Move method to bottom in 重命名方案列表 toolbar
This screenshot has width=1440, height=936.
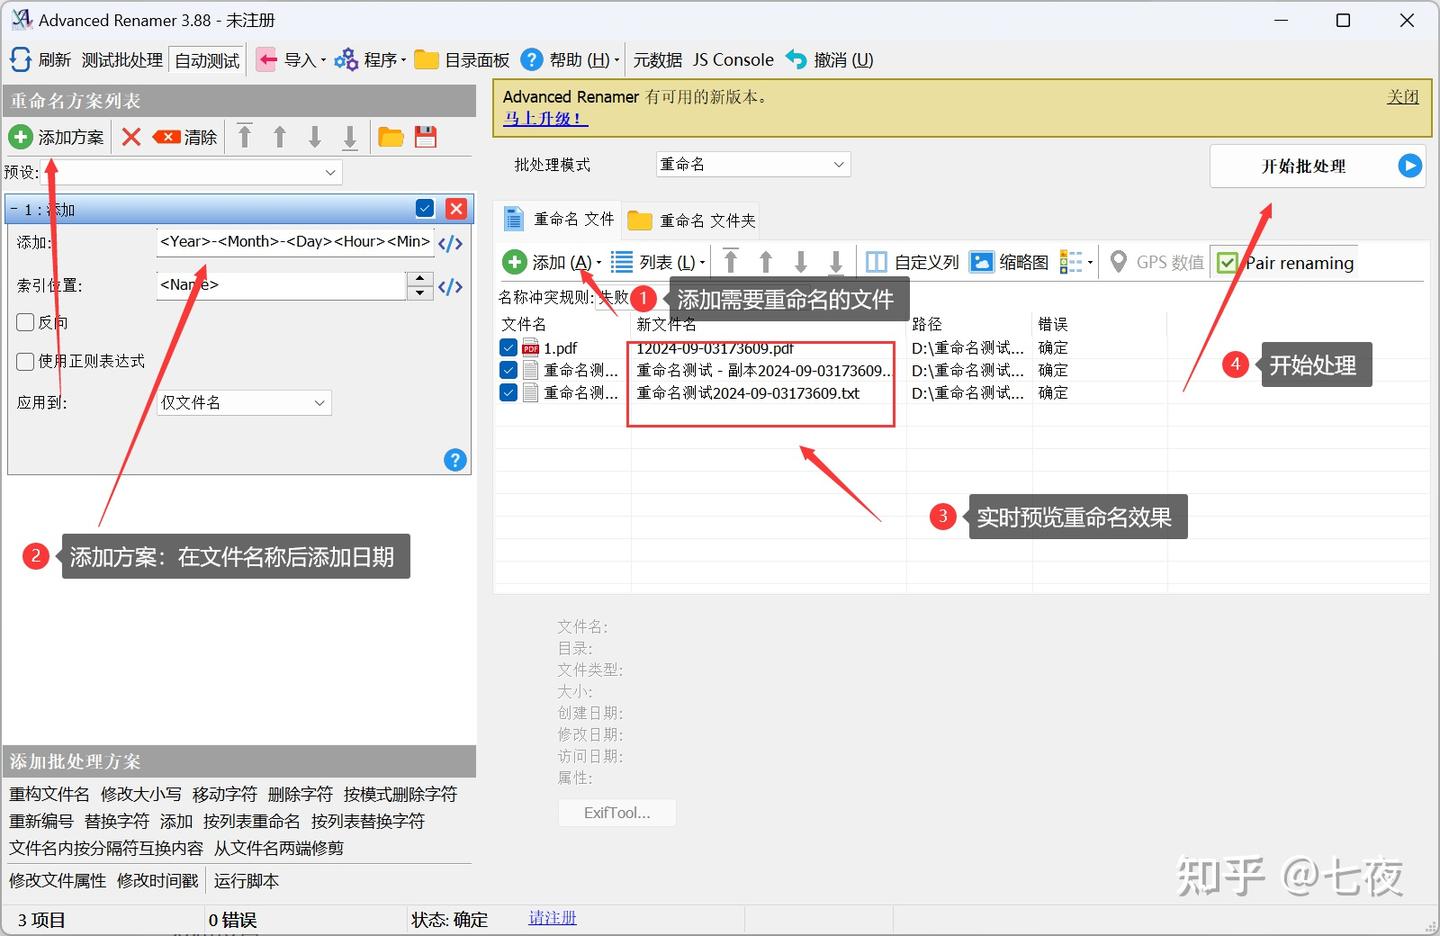pyautogui.click(x=350, y=137)
